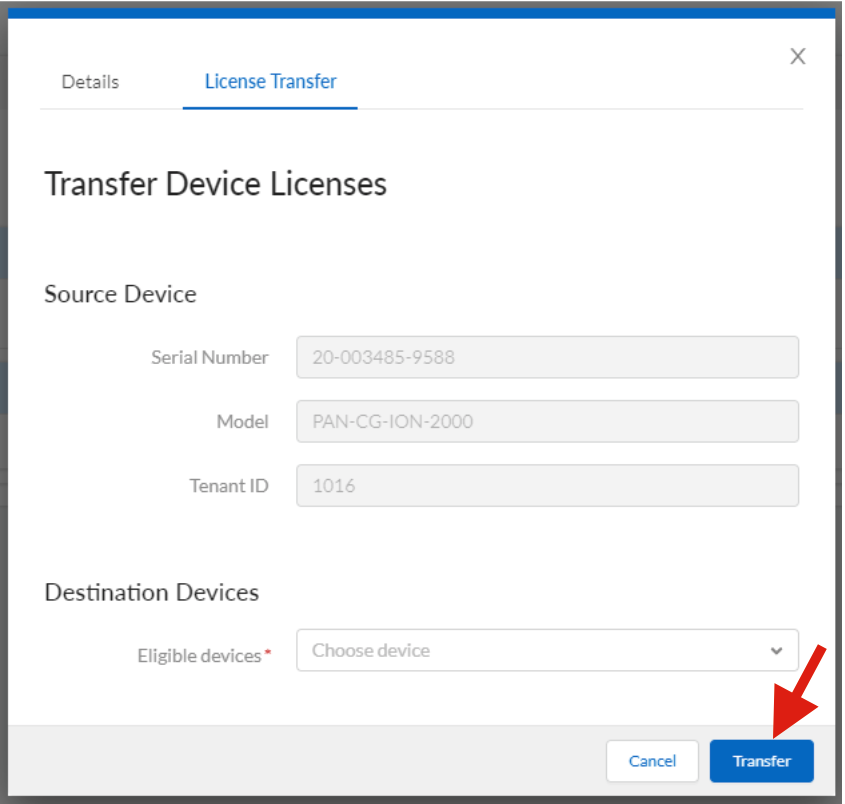Click the Tenant ID field

[547, 485]
